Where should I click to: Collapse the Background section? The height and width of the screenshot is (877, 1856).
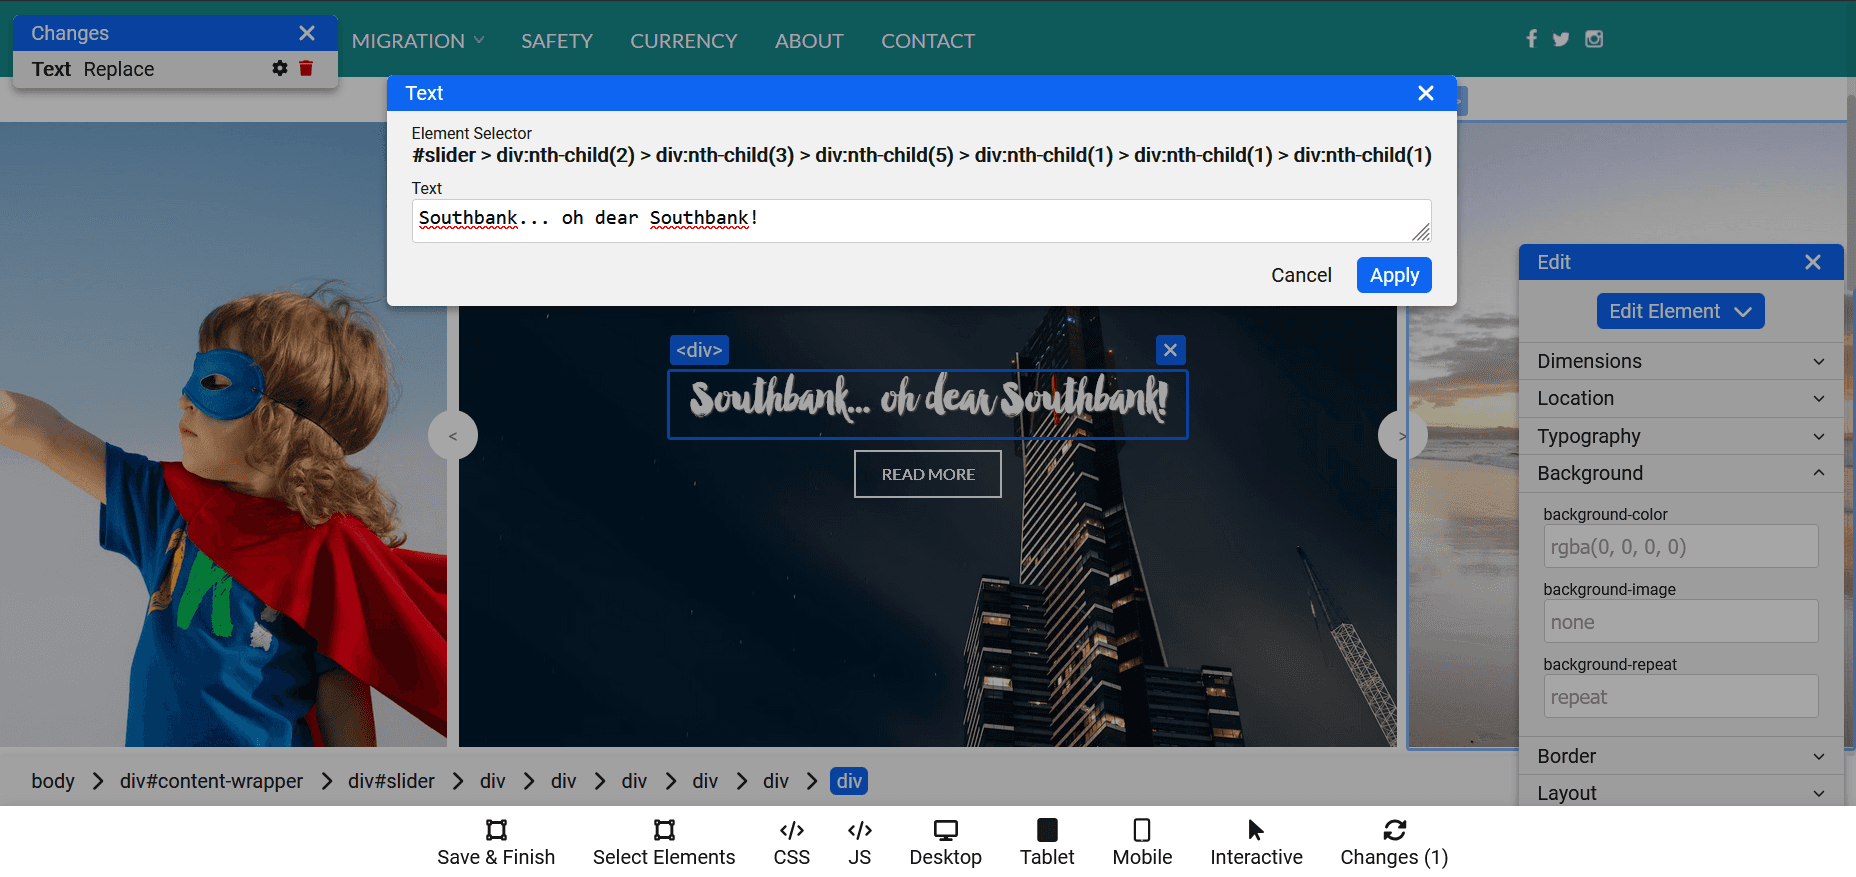1680,473
